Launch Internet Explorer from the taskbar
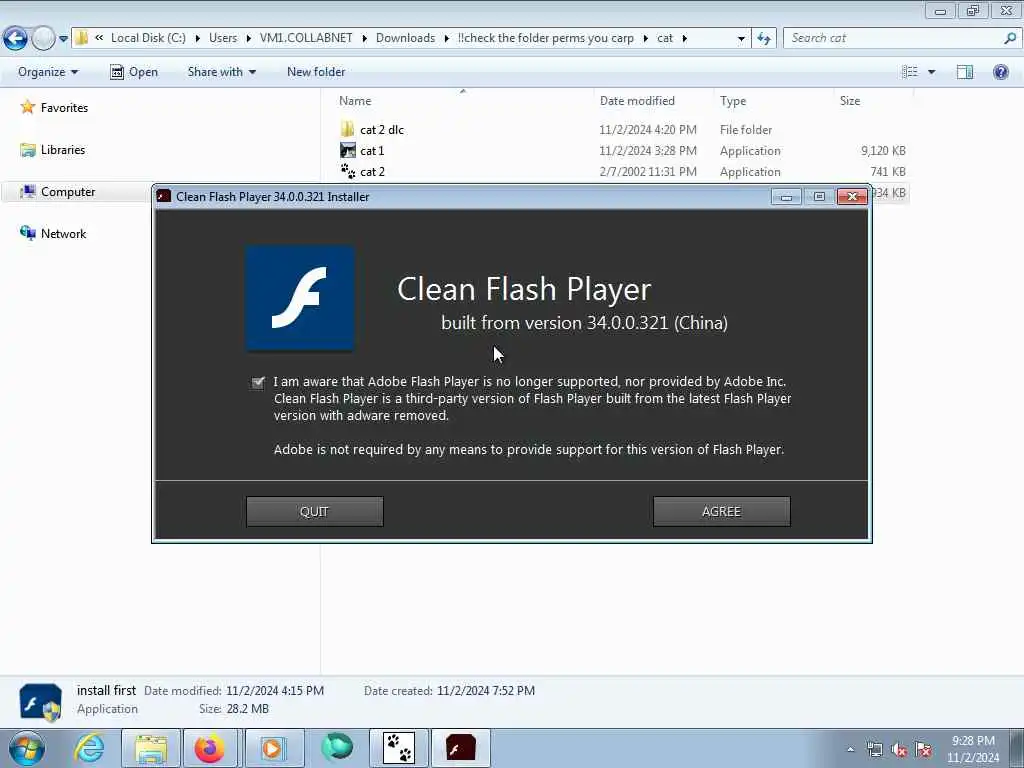 tap(89, 748)
